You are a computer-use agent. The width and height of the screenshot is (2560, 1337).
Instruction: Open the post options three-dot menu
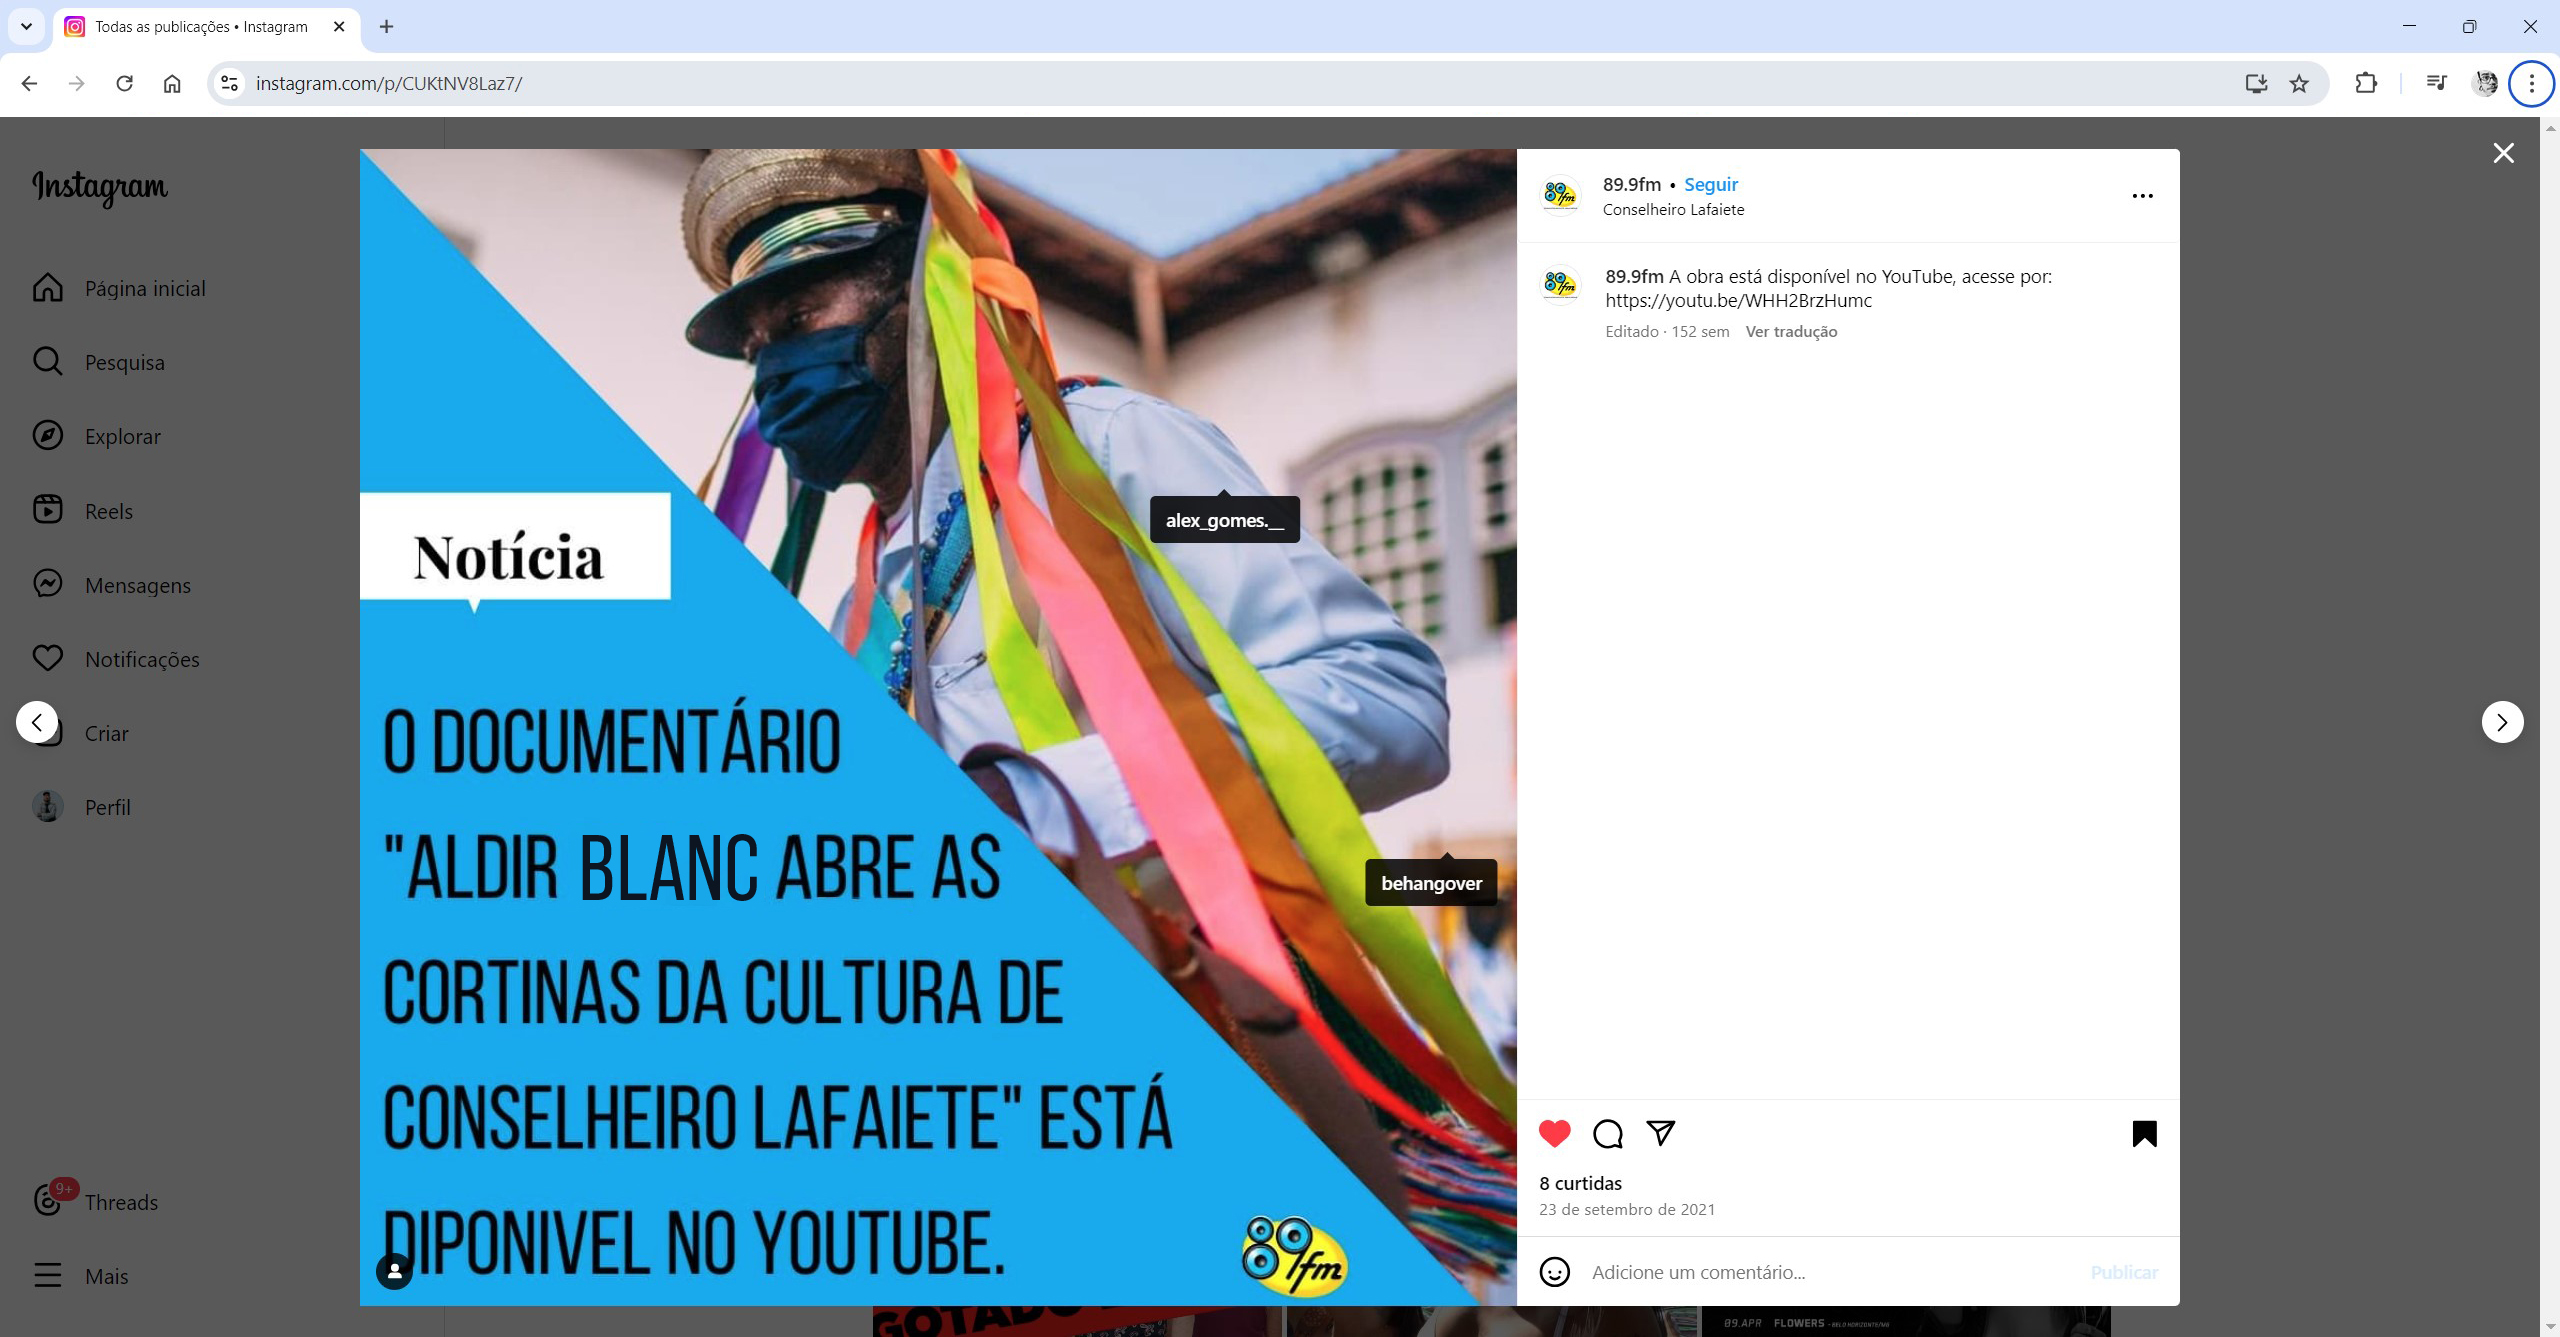[2142, 196]
